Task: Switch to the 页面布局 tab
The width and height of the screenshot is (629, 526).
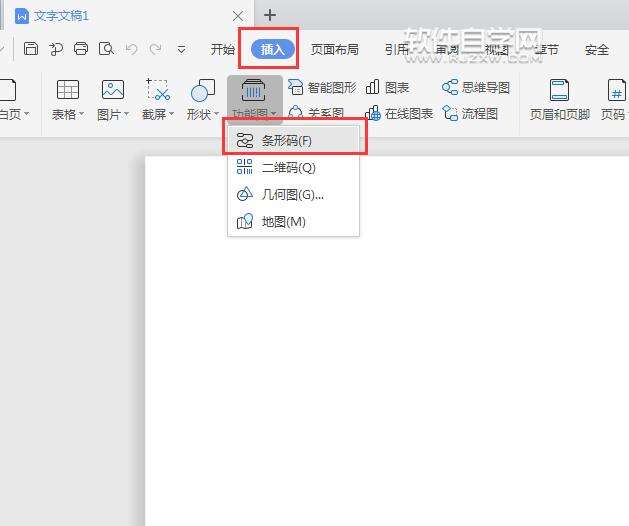Action: 335,49
